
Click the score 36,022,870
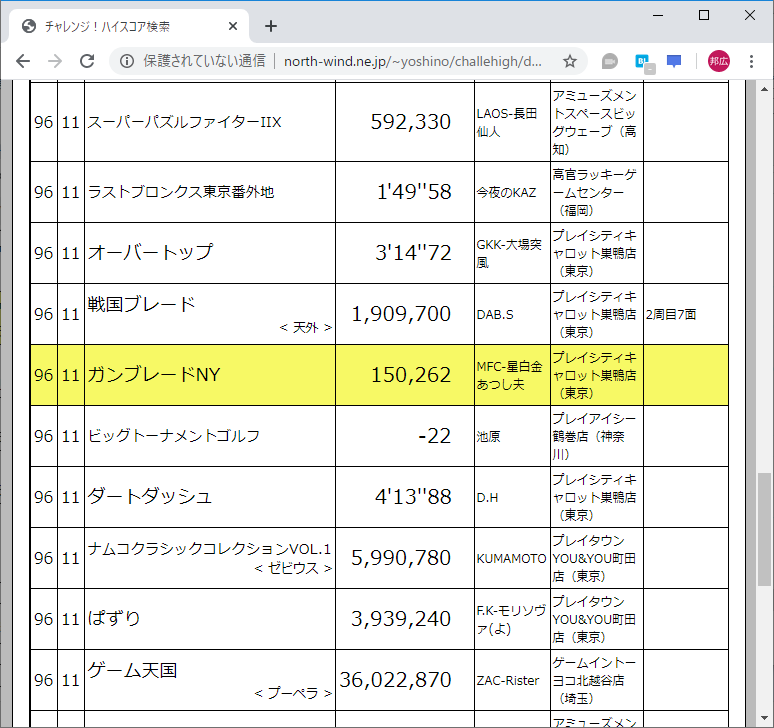pyautogui.click(x=395, y=680)
